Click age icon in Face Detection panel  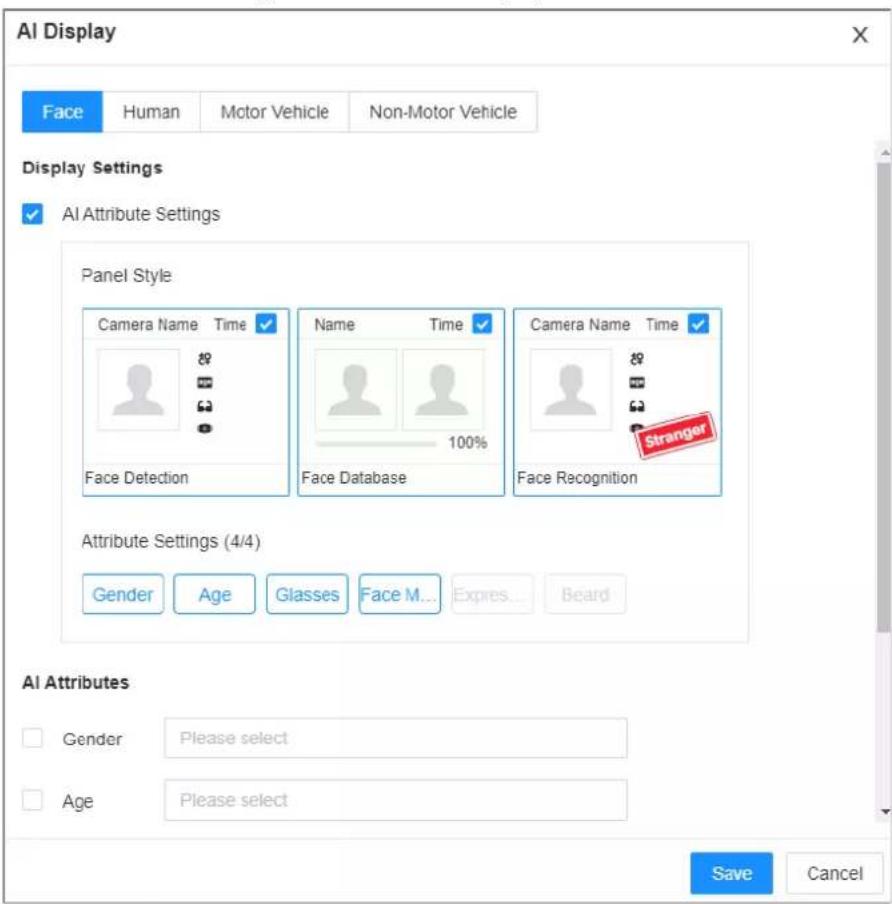point(205,382)
